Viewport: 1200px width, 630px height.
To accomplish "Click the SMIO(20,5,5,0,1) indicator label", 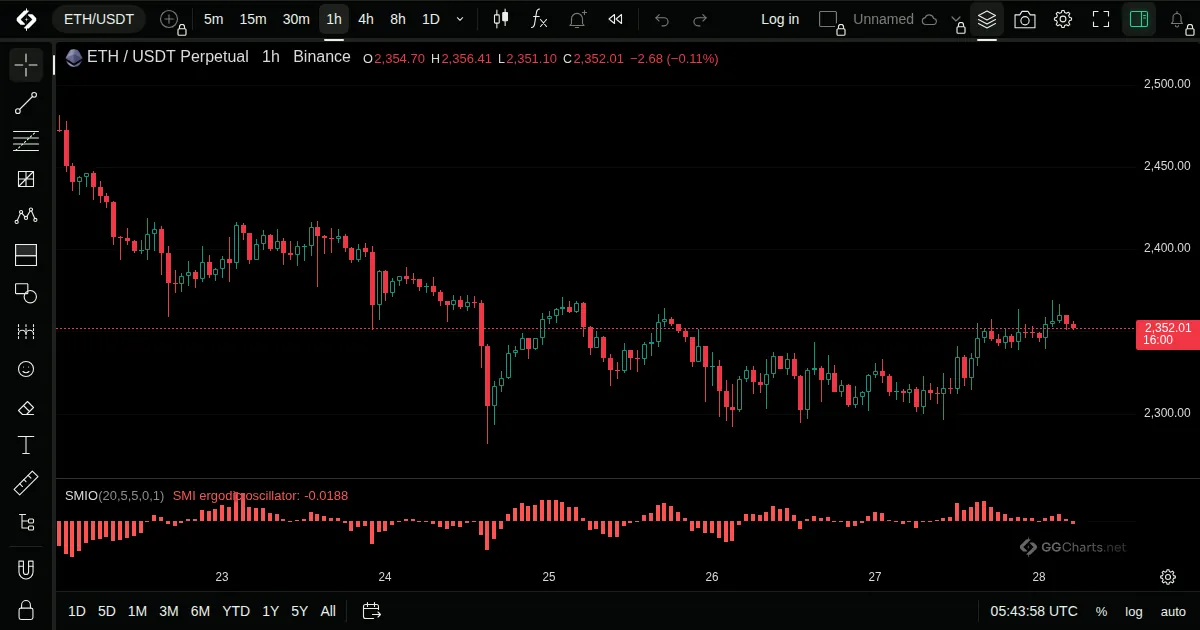I will tap(115, 495).
